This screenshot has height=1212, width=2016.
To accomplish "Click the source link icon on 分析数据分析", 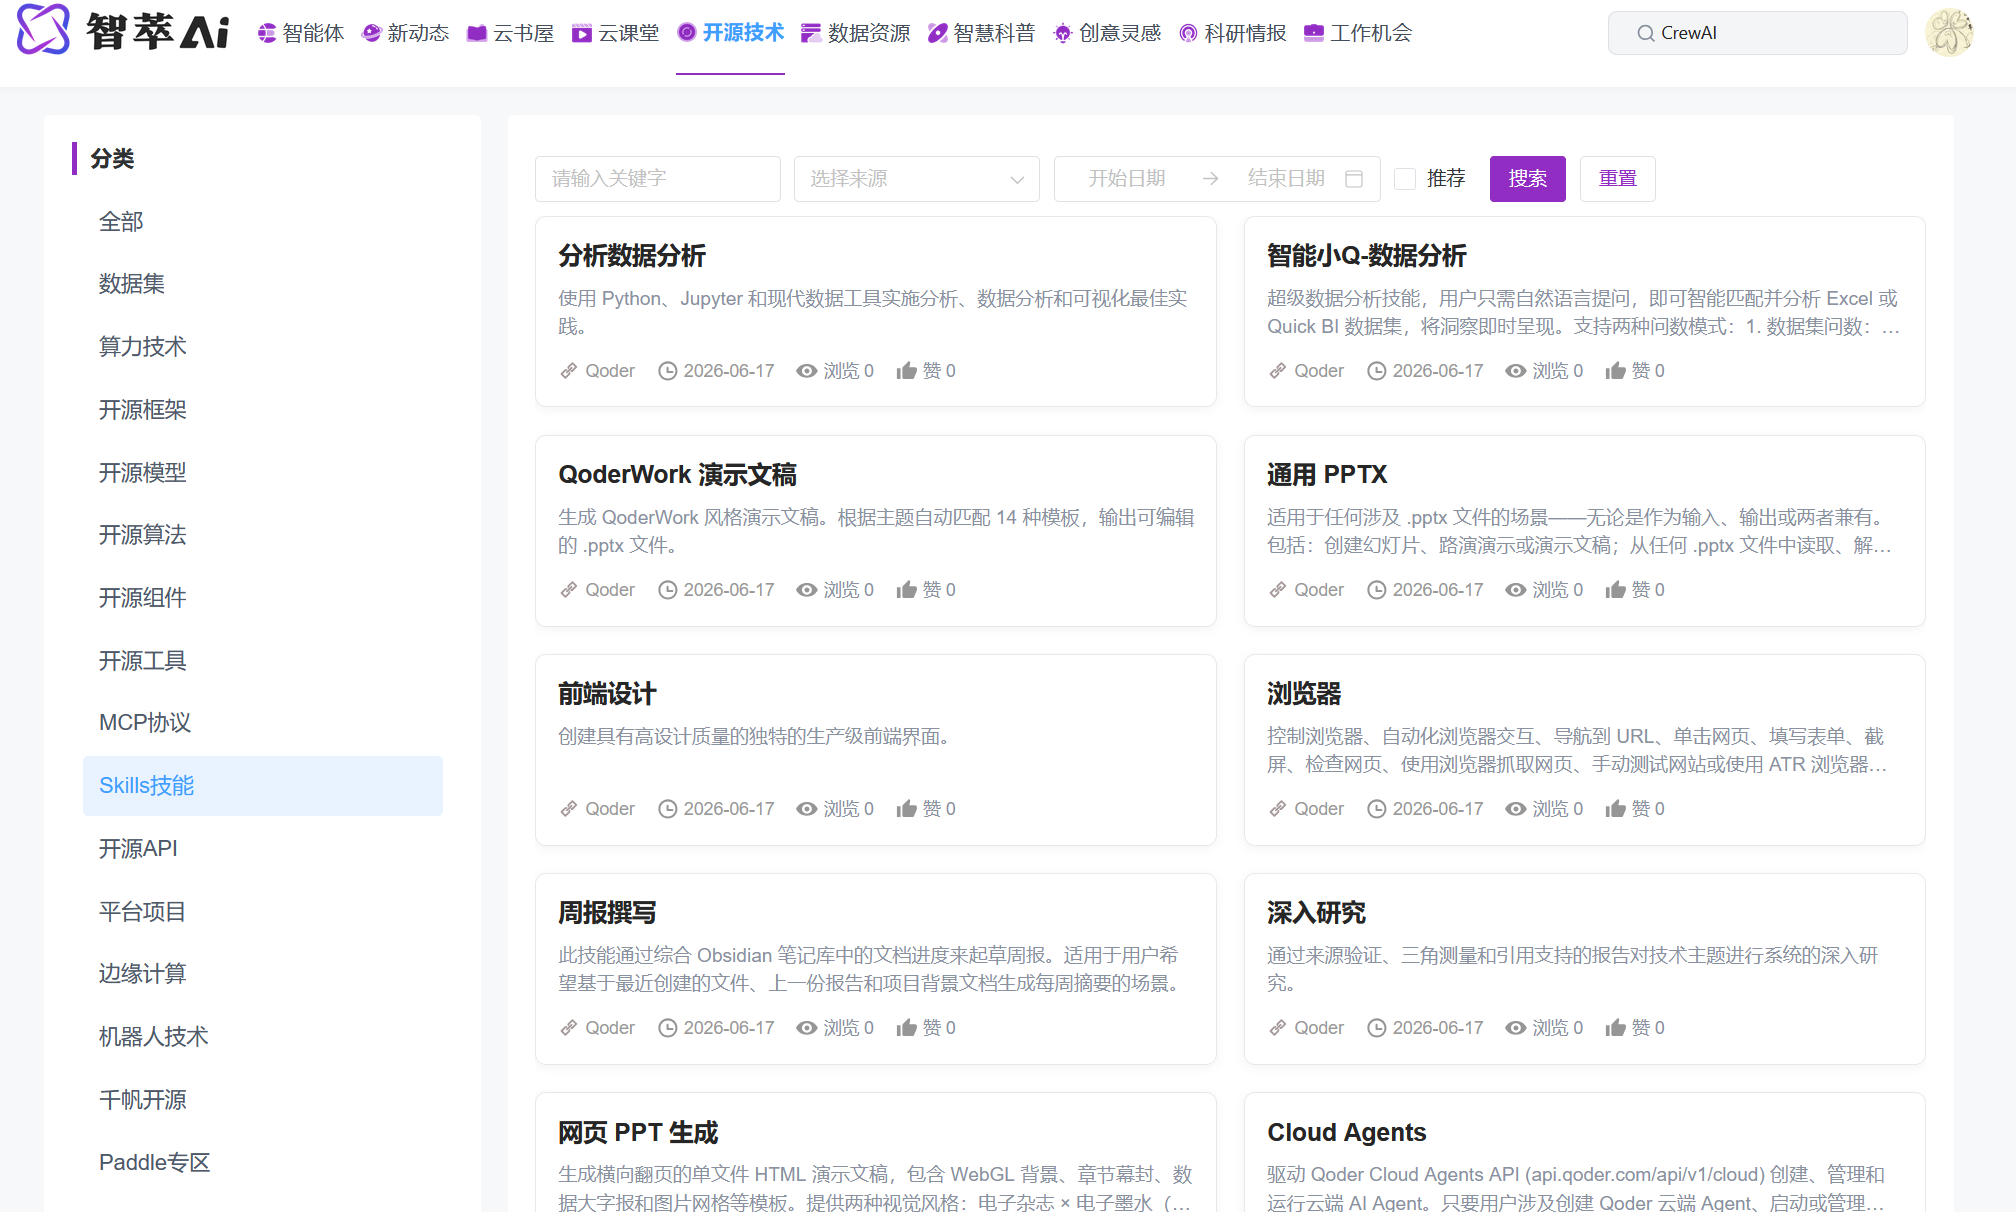I will click(x=568, y=371).
